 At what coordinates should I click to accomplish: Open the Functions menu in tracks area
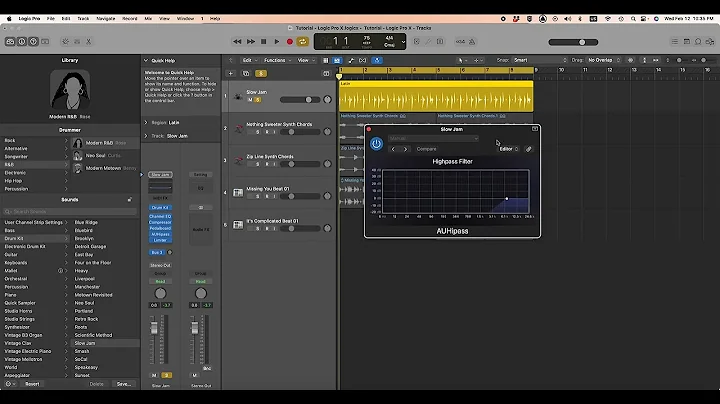pos(277,60)
